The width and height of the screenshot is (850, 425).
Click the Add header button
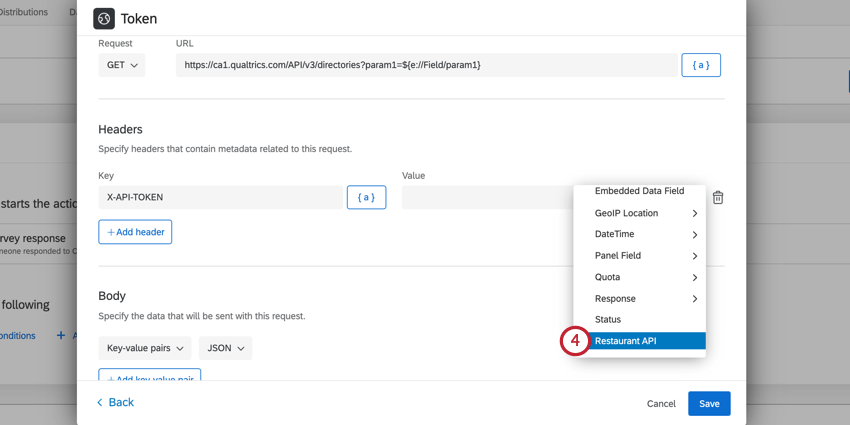pyautogui.click(x=135, y=232)
